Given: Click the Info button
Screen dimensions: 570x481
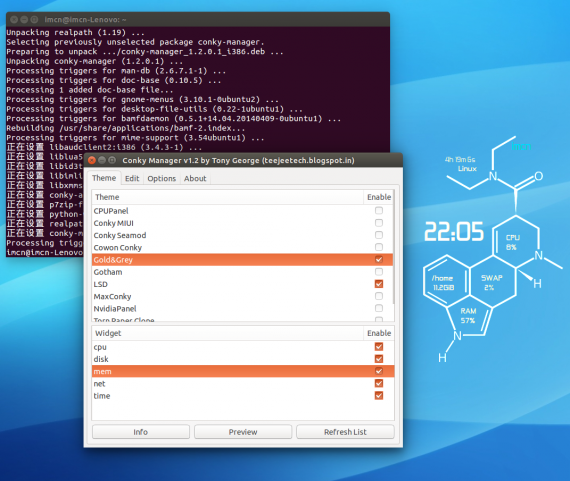Looking at the screenshot, I should tap(141, 432).
